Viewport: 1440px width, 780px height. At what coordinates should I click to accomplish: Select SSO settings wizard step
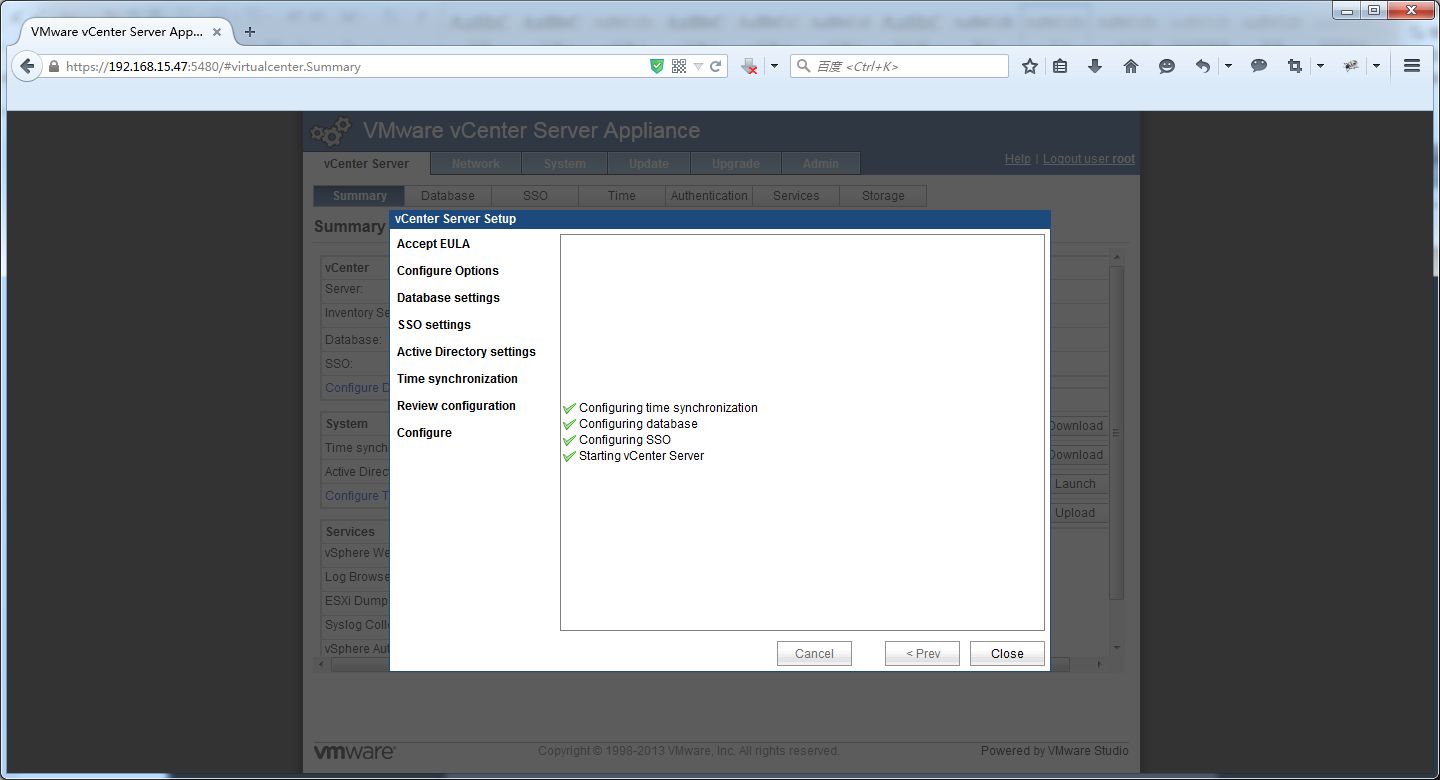(x=434, y=325)
